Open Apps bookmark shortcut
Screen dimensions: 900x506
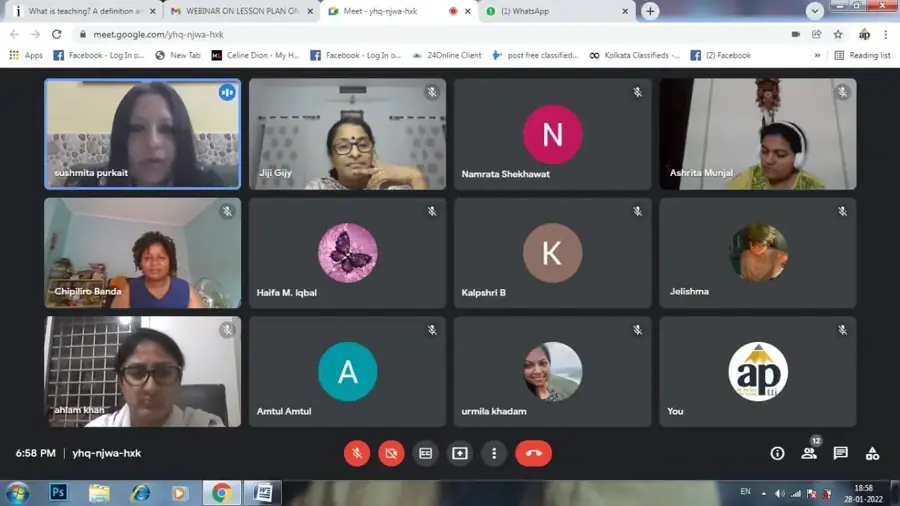(26, 55)
